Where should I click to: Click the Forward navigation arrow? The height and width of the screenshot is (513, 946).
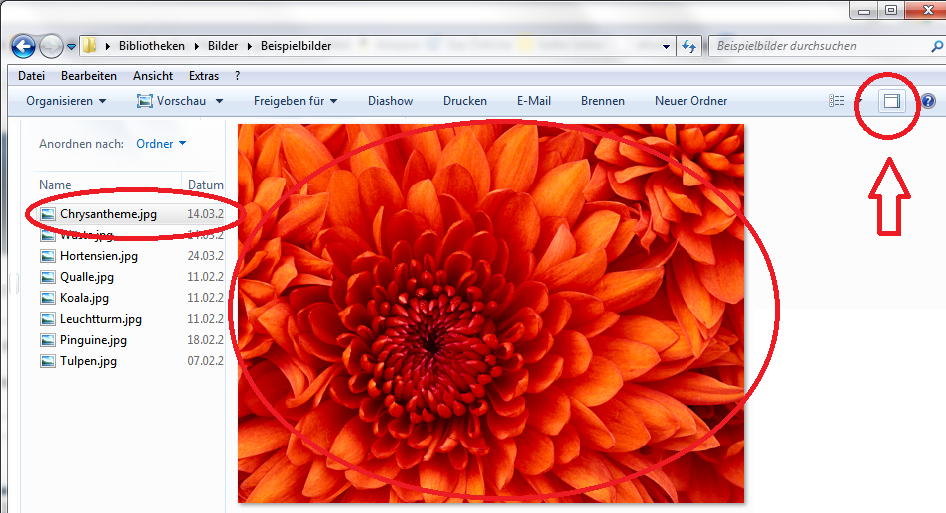[51, 46]
